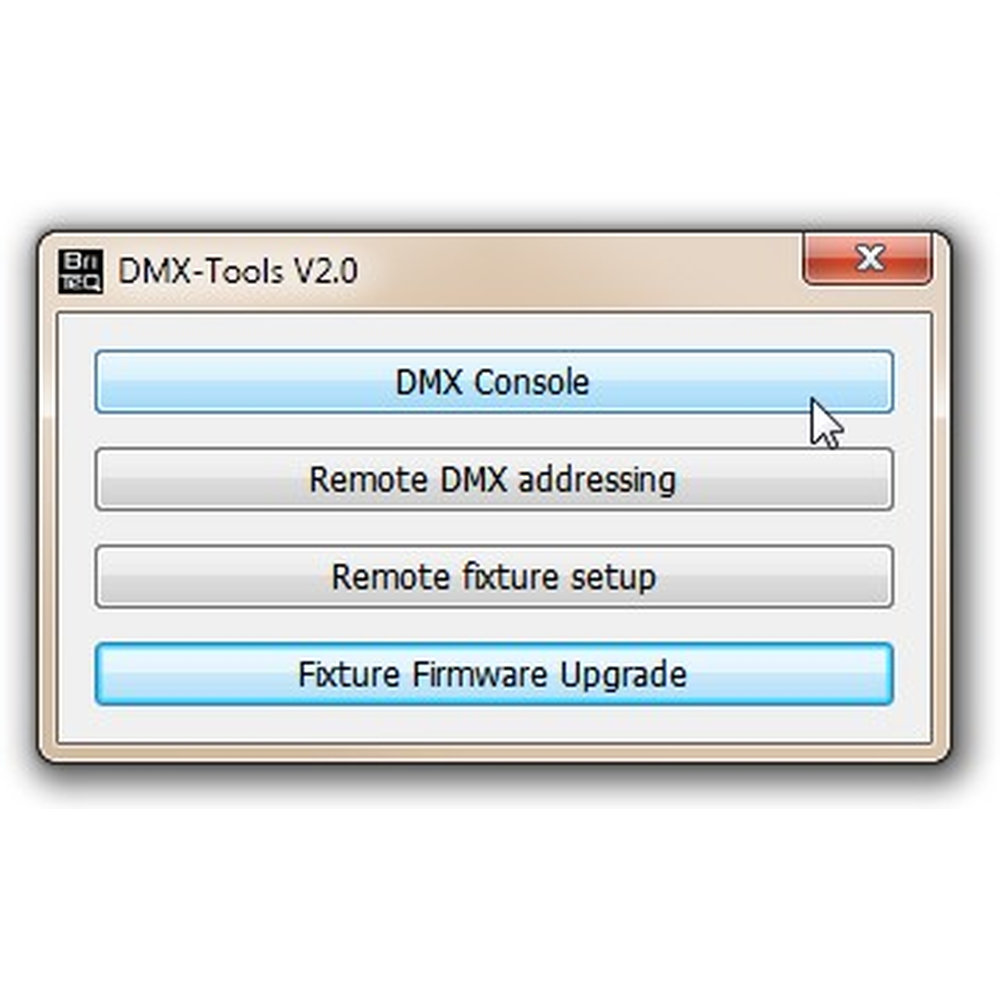Select the highlighted DMX Console button
This screenshot has height=1000, width=1000.
coord(494,381)
